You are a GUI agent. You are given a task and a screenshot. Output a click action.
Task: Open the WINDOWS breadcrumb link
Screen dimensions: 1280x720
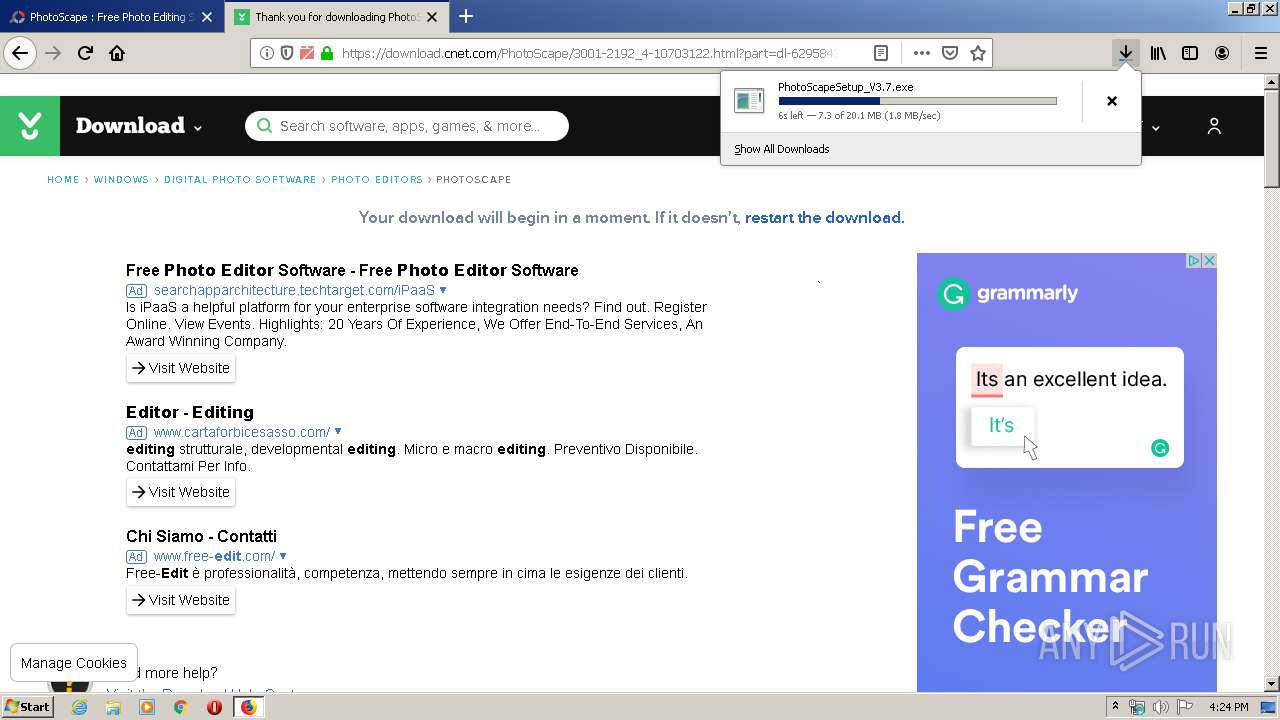[x=121, y=180]
